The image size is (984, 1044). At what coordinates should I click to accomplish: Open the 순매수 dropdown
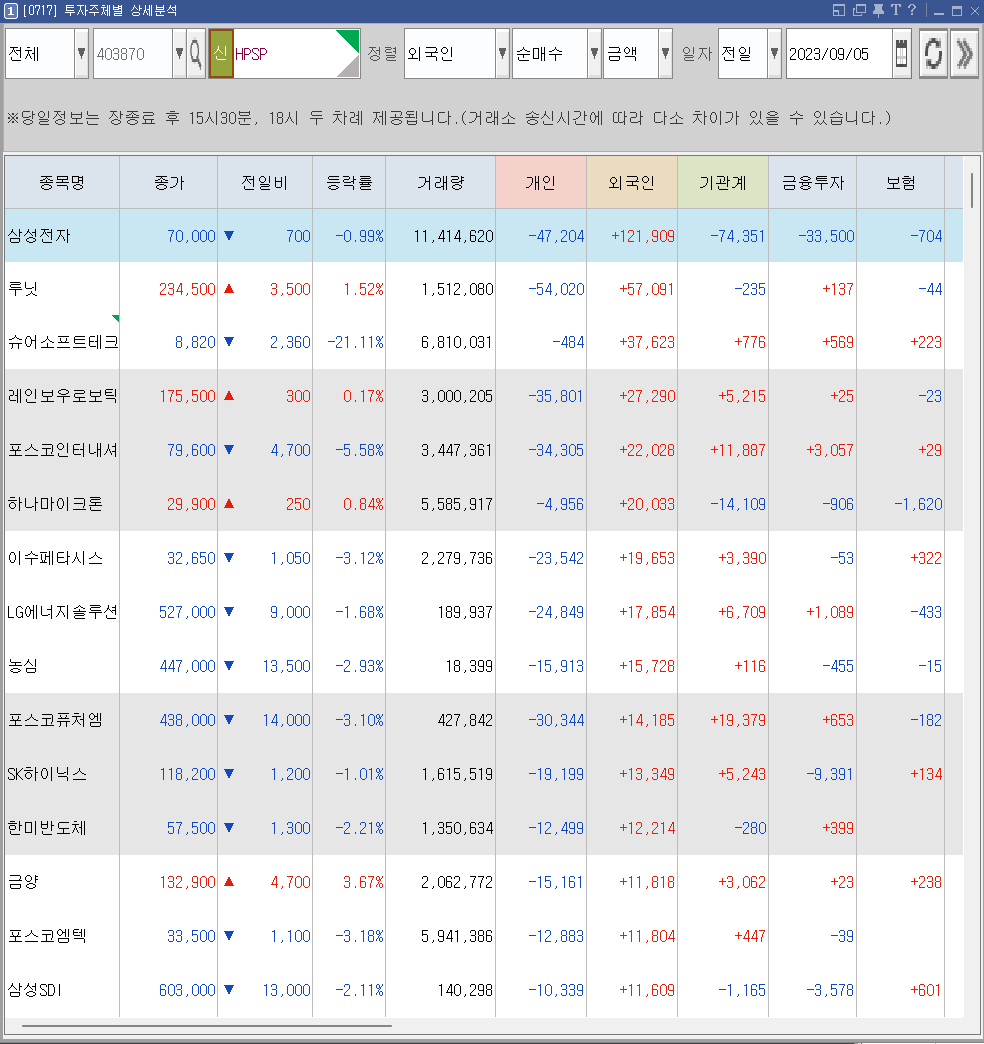595,53
